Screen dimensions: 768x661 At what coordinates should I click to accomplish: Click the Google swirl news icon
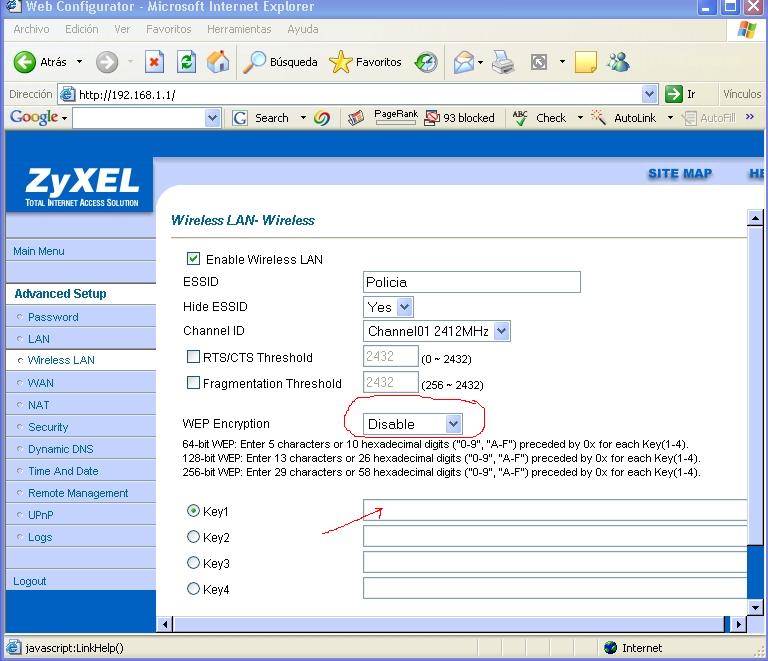(x=322, y=118)
